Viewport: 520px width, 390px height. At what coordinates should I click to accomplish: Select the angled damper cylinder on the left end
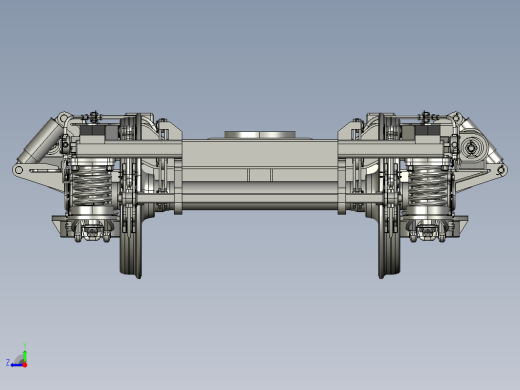pos(41,140)
